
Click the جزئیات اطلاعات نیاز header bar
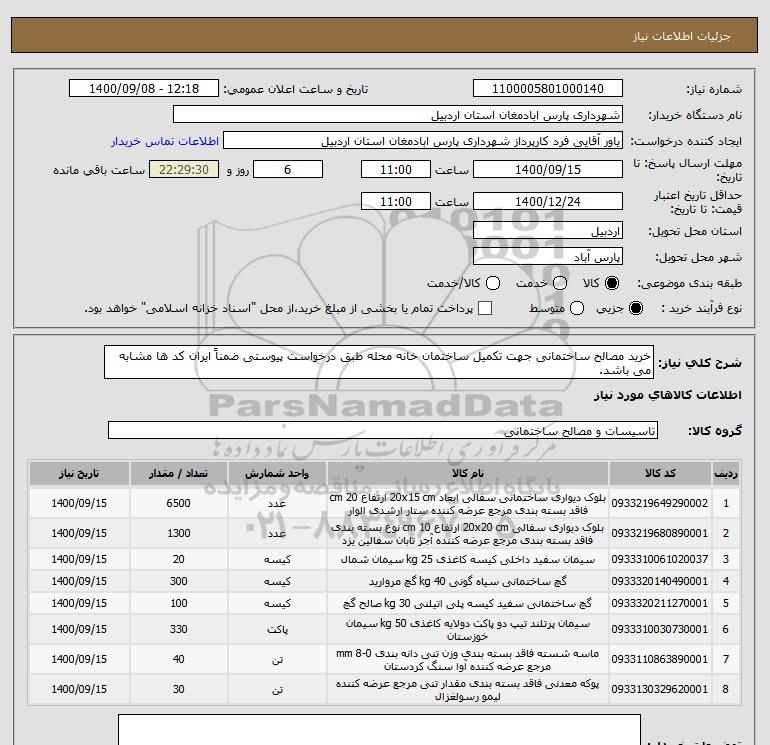click(x=385, y=35)
